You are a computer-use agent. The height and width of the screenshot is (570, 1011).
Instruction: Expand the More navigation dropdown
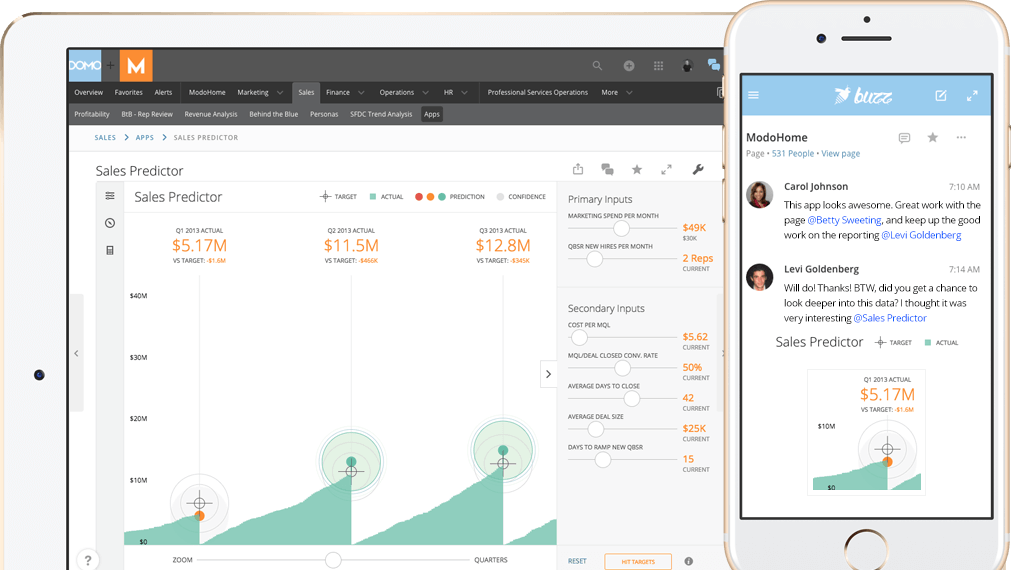(616, 92)
